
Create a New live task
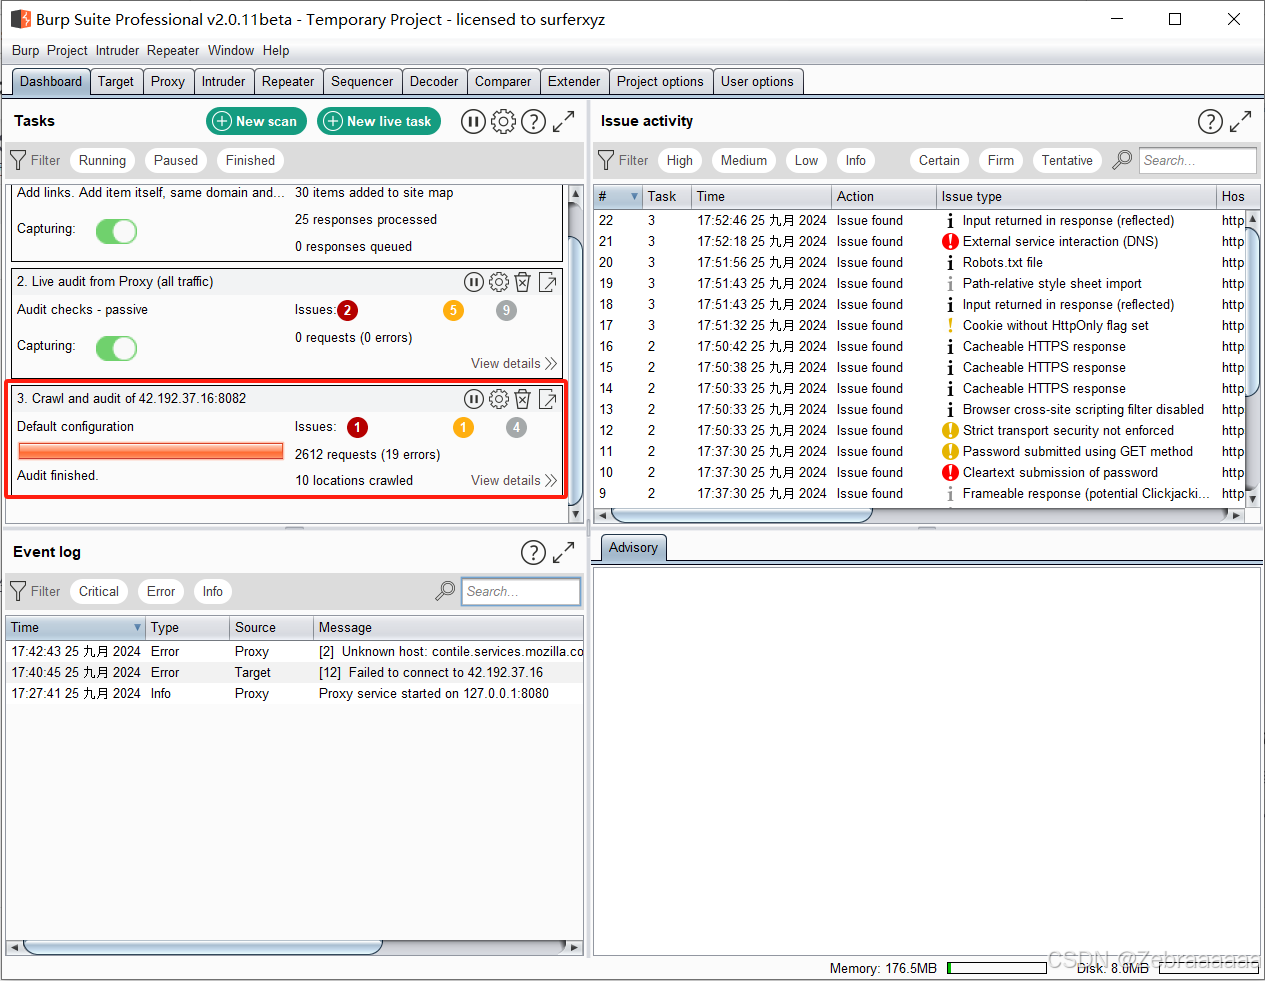point(379,121)
